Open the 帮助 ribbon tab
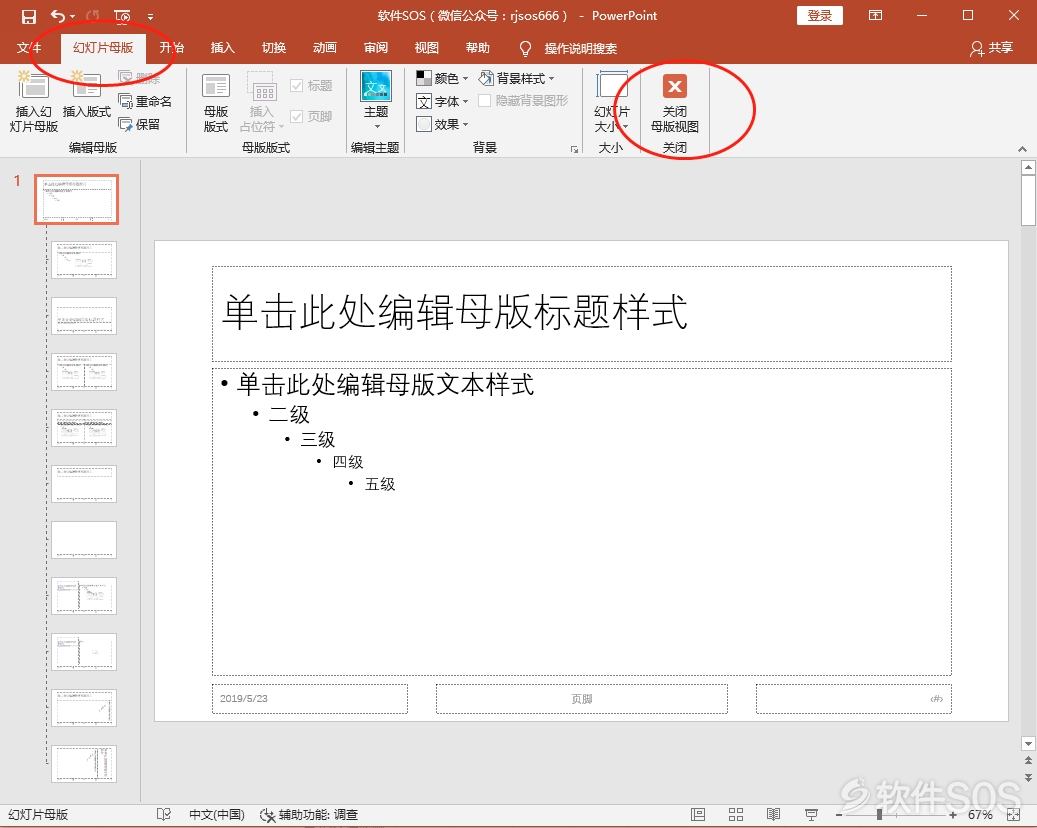 click(x=477, y=48)
